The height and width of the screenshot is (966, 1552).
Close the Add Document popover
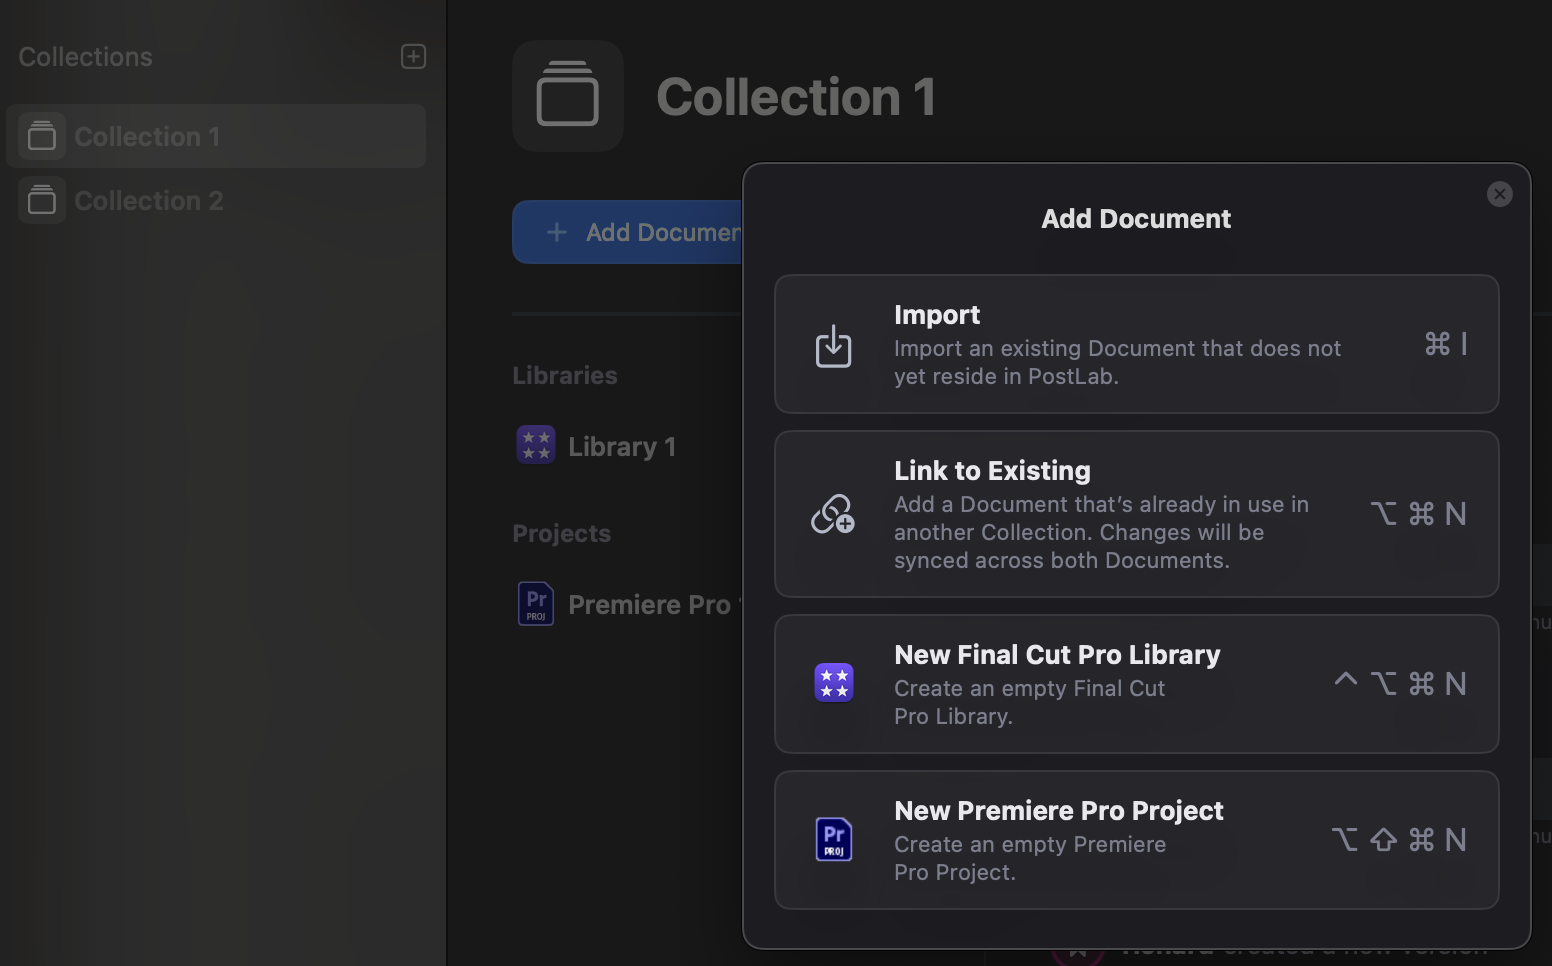coord(1499,194)
